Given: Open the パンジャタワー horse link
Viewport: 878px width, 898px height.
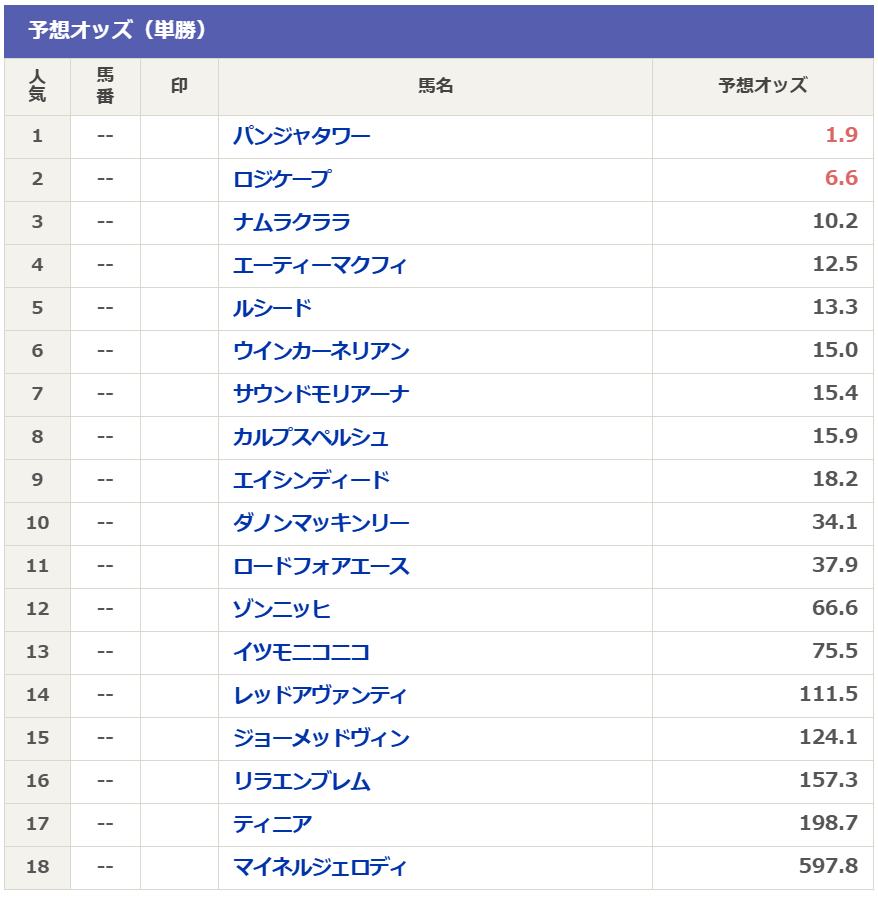Looking at the screenshot, I should pyautogui.click(x=301, y=136).
